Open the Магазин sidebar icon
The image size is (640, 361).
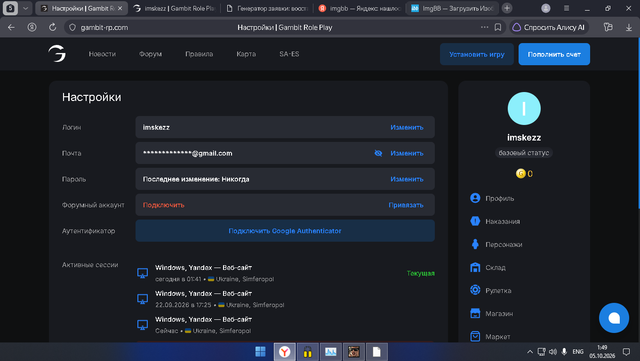[x=475, y=313]
